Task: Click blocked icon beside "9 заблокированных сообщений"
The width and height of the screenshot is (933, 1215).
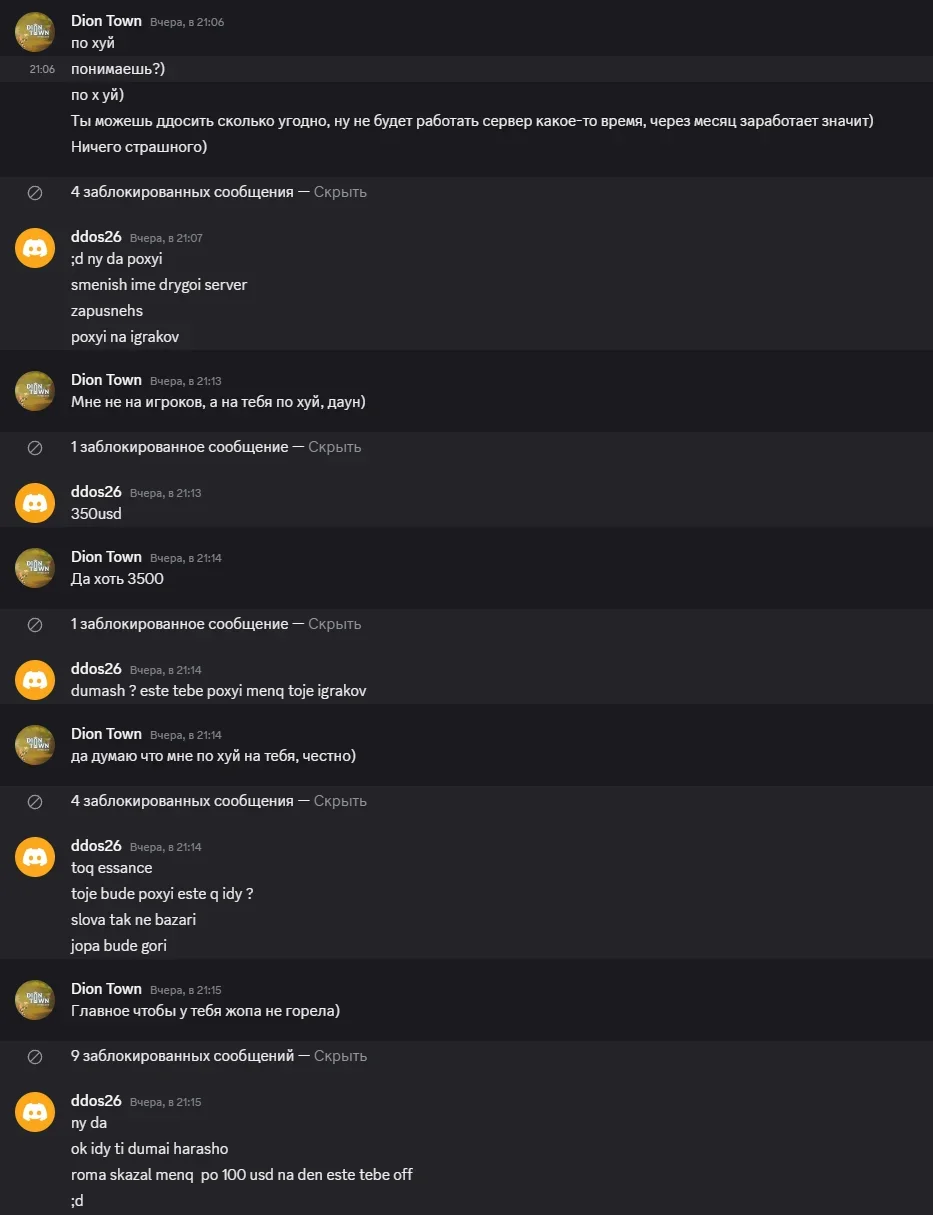Action: tap(35, 1056)
